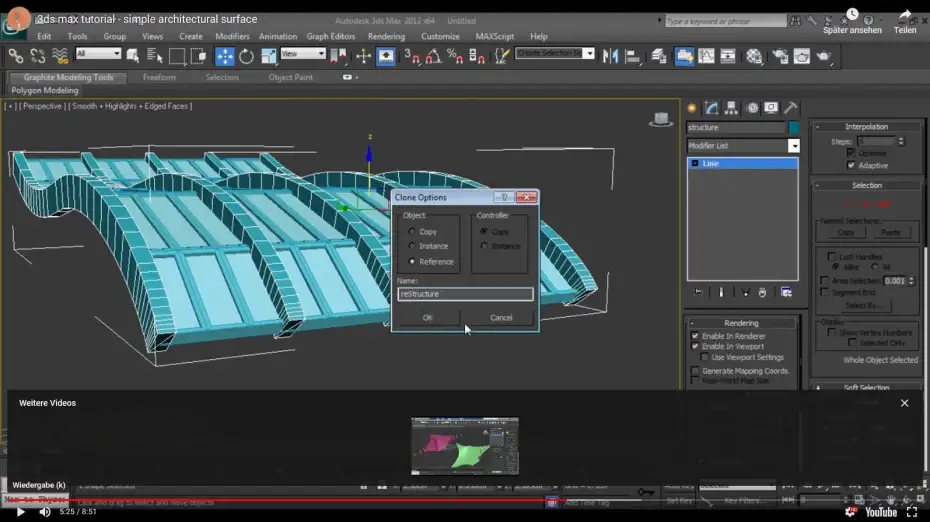Switch to Object Paint ribbon tab

coord(290,77)
